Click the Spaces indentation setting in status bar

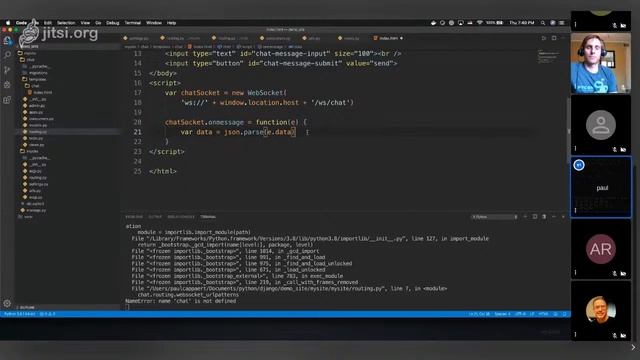(502, 314)
